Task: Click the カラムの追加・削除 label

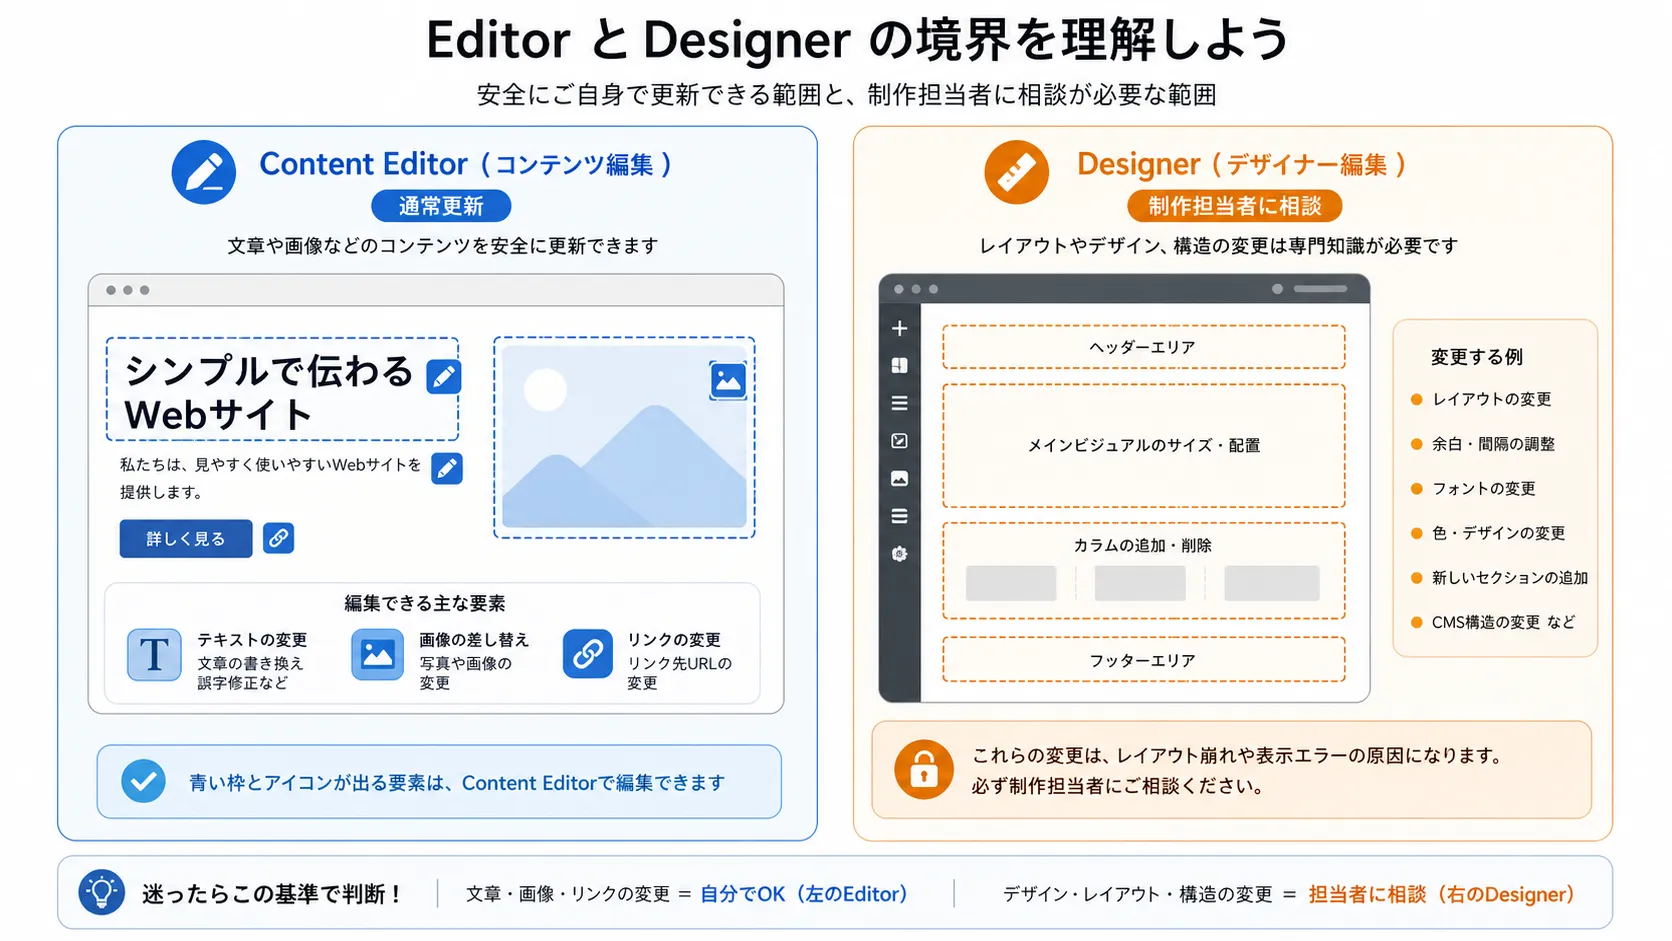Action: coord(1143,545)
